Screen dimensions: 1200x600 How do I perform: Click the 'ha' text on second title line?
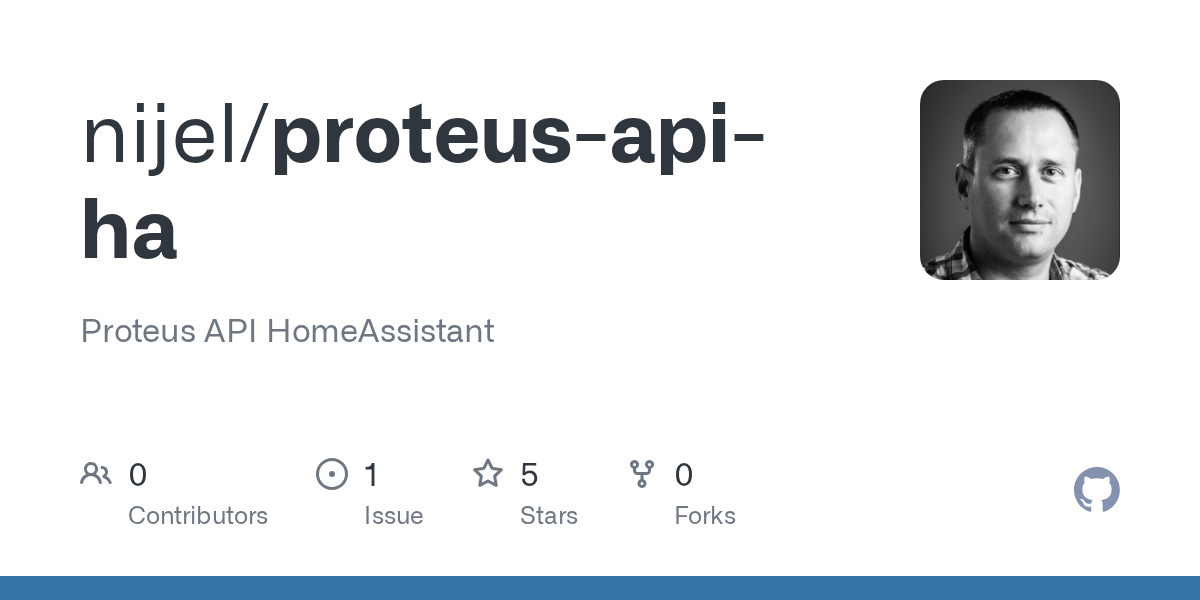pyautogui.click(x=129, y=230)
